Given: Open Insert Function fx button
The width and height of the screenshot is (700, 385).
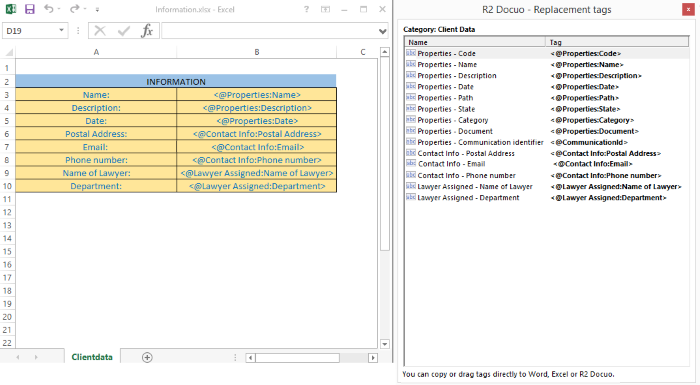Looking at the screenshot, I should coord(147,31).
